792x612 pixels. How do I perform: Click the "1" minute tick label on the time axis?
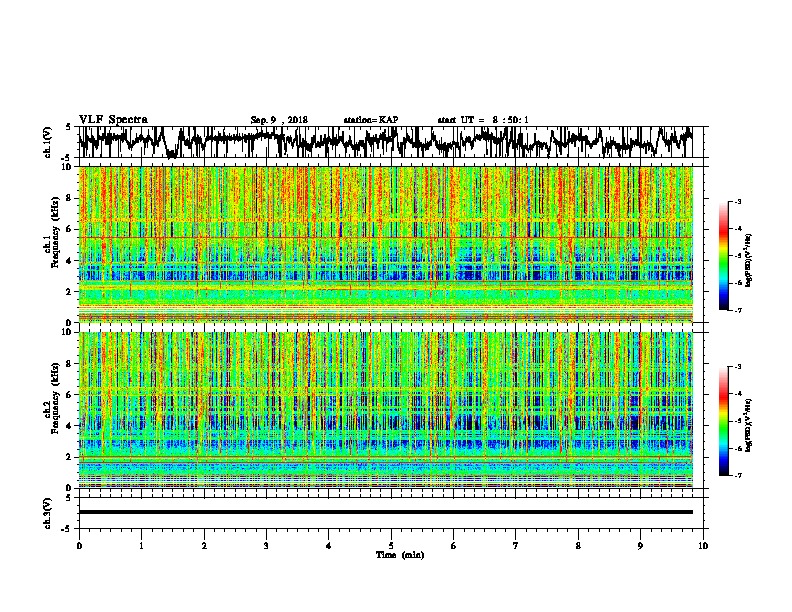click(x=141, y=546)
